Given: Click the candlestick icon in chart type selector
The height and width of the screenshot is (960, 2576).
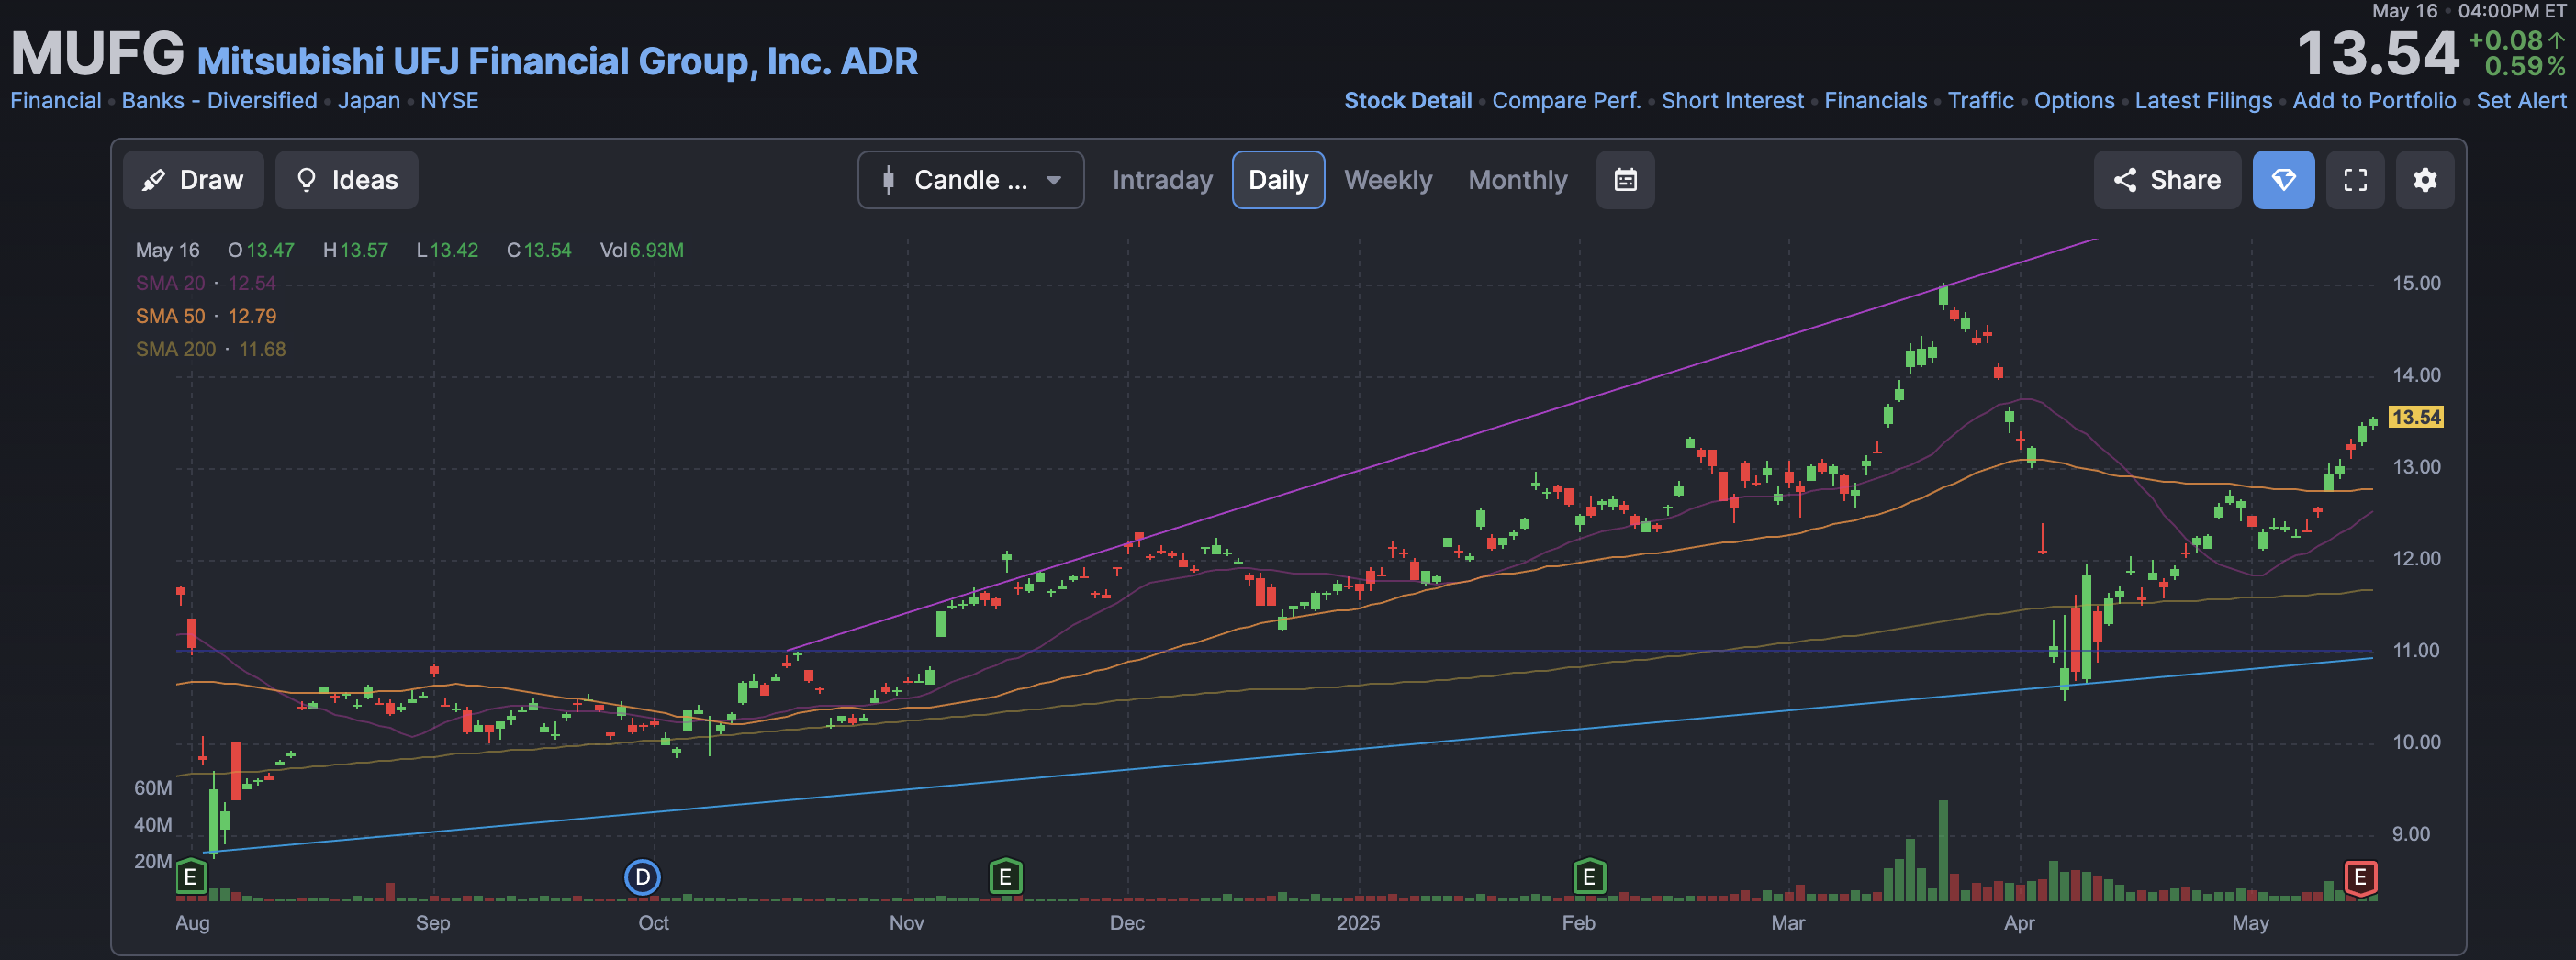Looking at the screenshot, I should click(888, 180).
